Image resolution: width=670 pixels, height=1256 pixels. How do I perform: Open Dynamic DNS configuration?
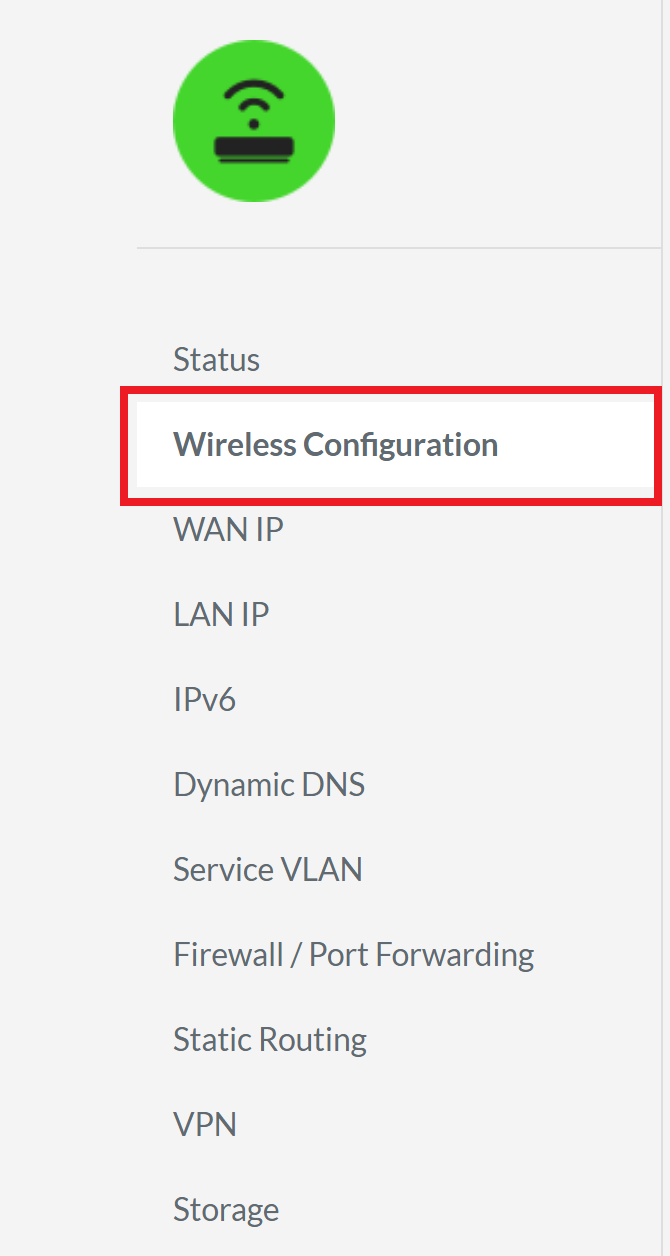268,784
